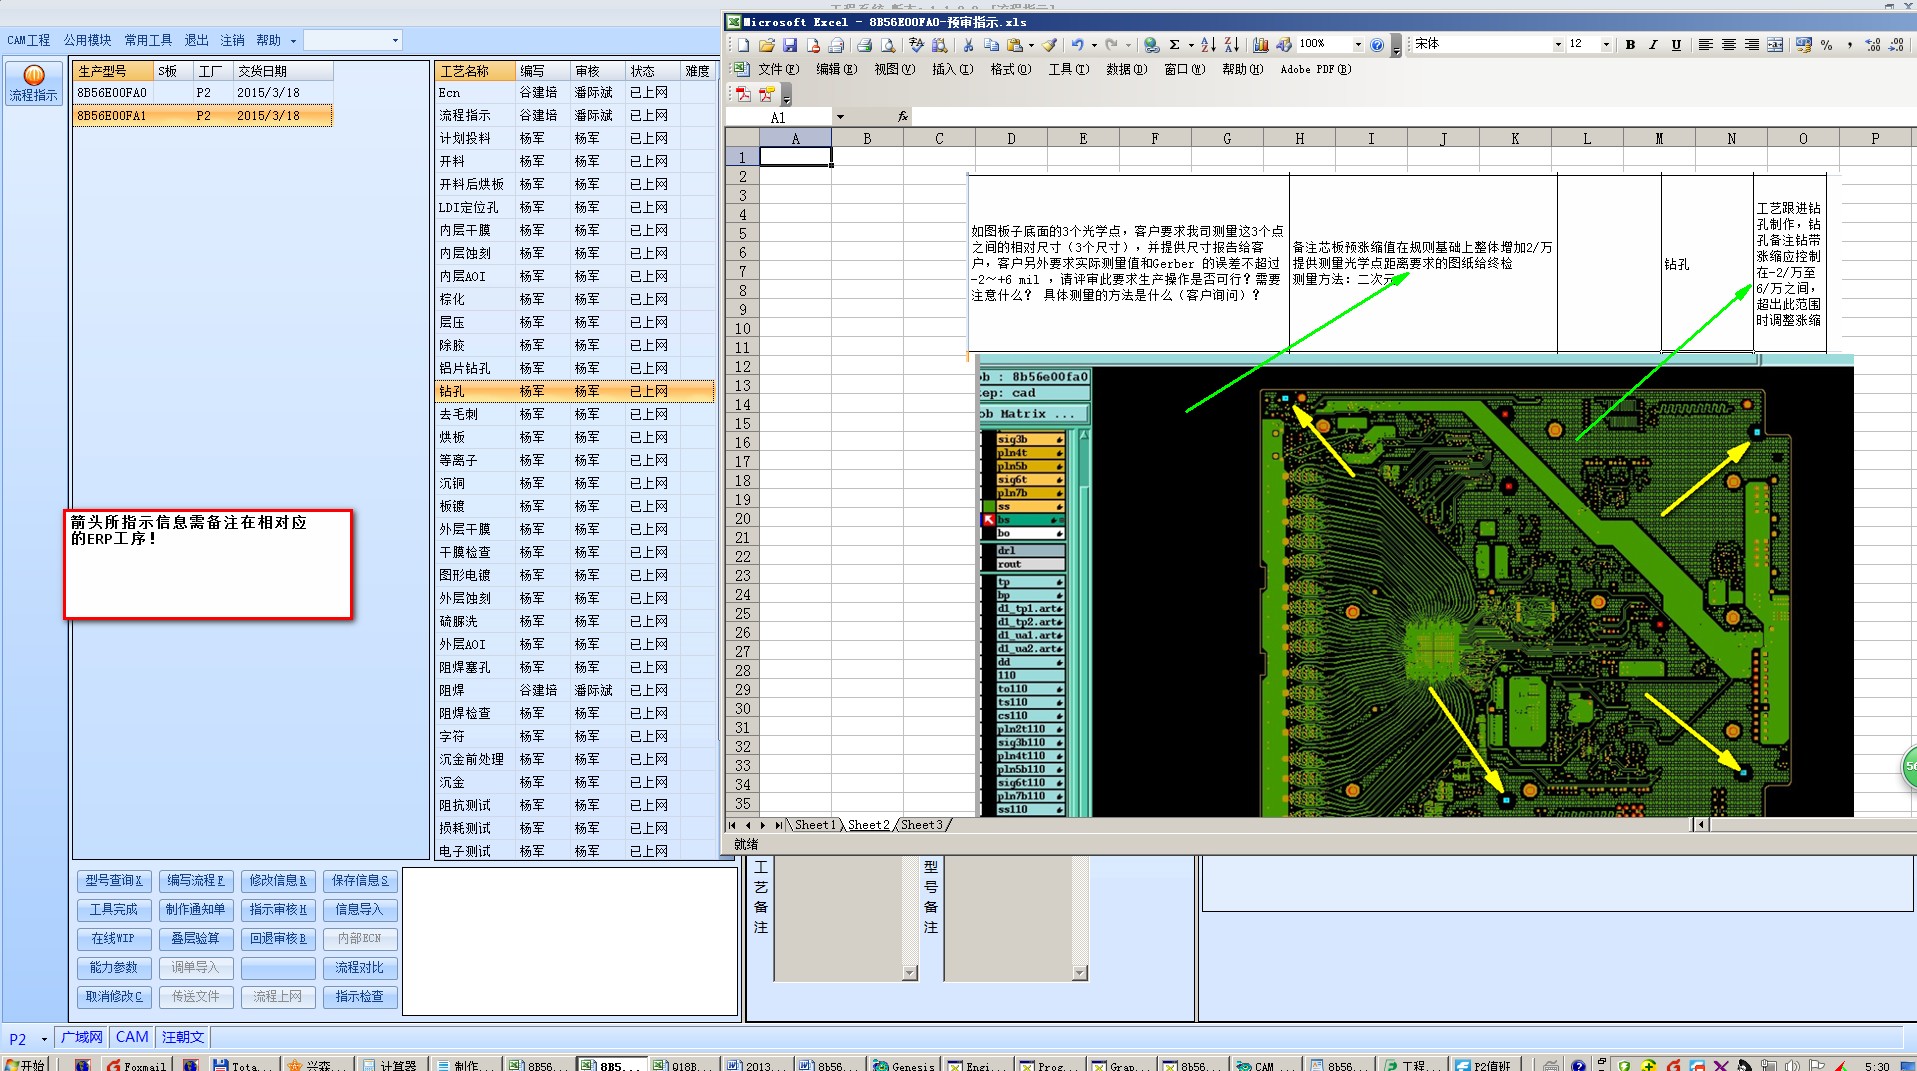
Task: Print the Excel sheet
Action: click(x=864, y=45)
